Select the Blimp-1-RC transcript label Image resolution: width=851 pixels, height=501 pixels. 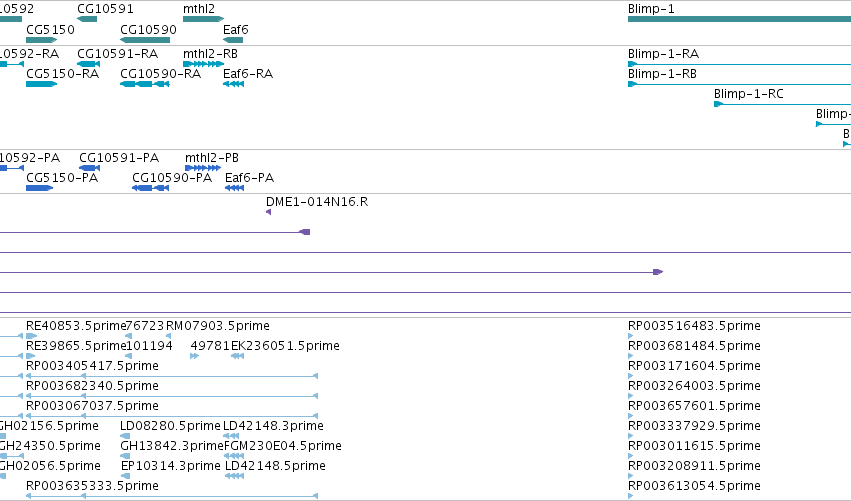[x=748, y=94]
